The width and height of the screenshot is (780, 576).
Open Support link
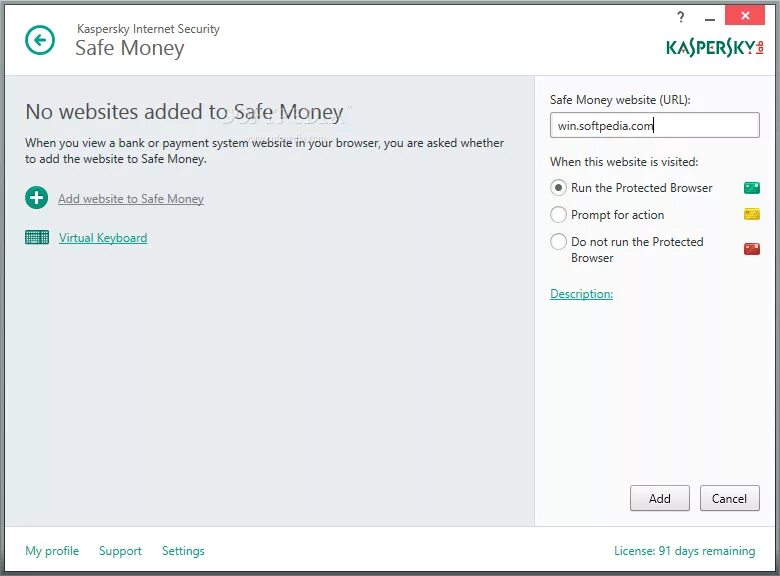coord(120,551)
